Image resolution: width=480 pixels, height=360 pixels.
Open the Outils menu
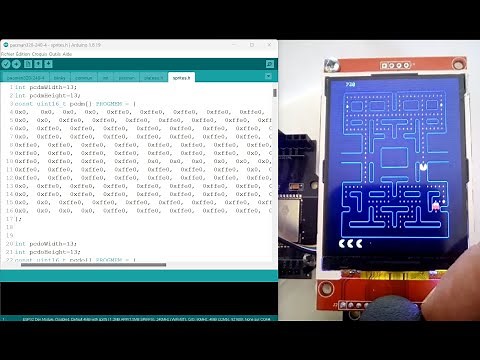(x=55, y=54)
